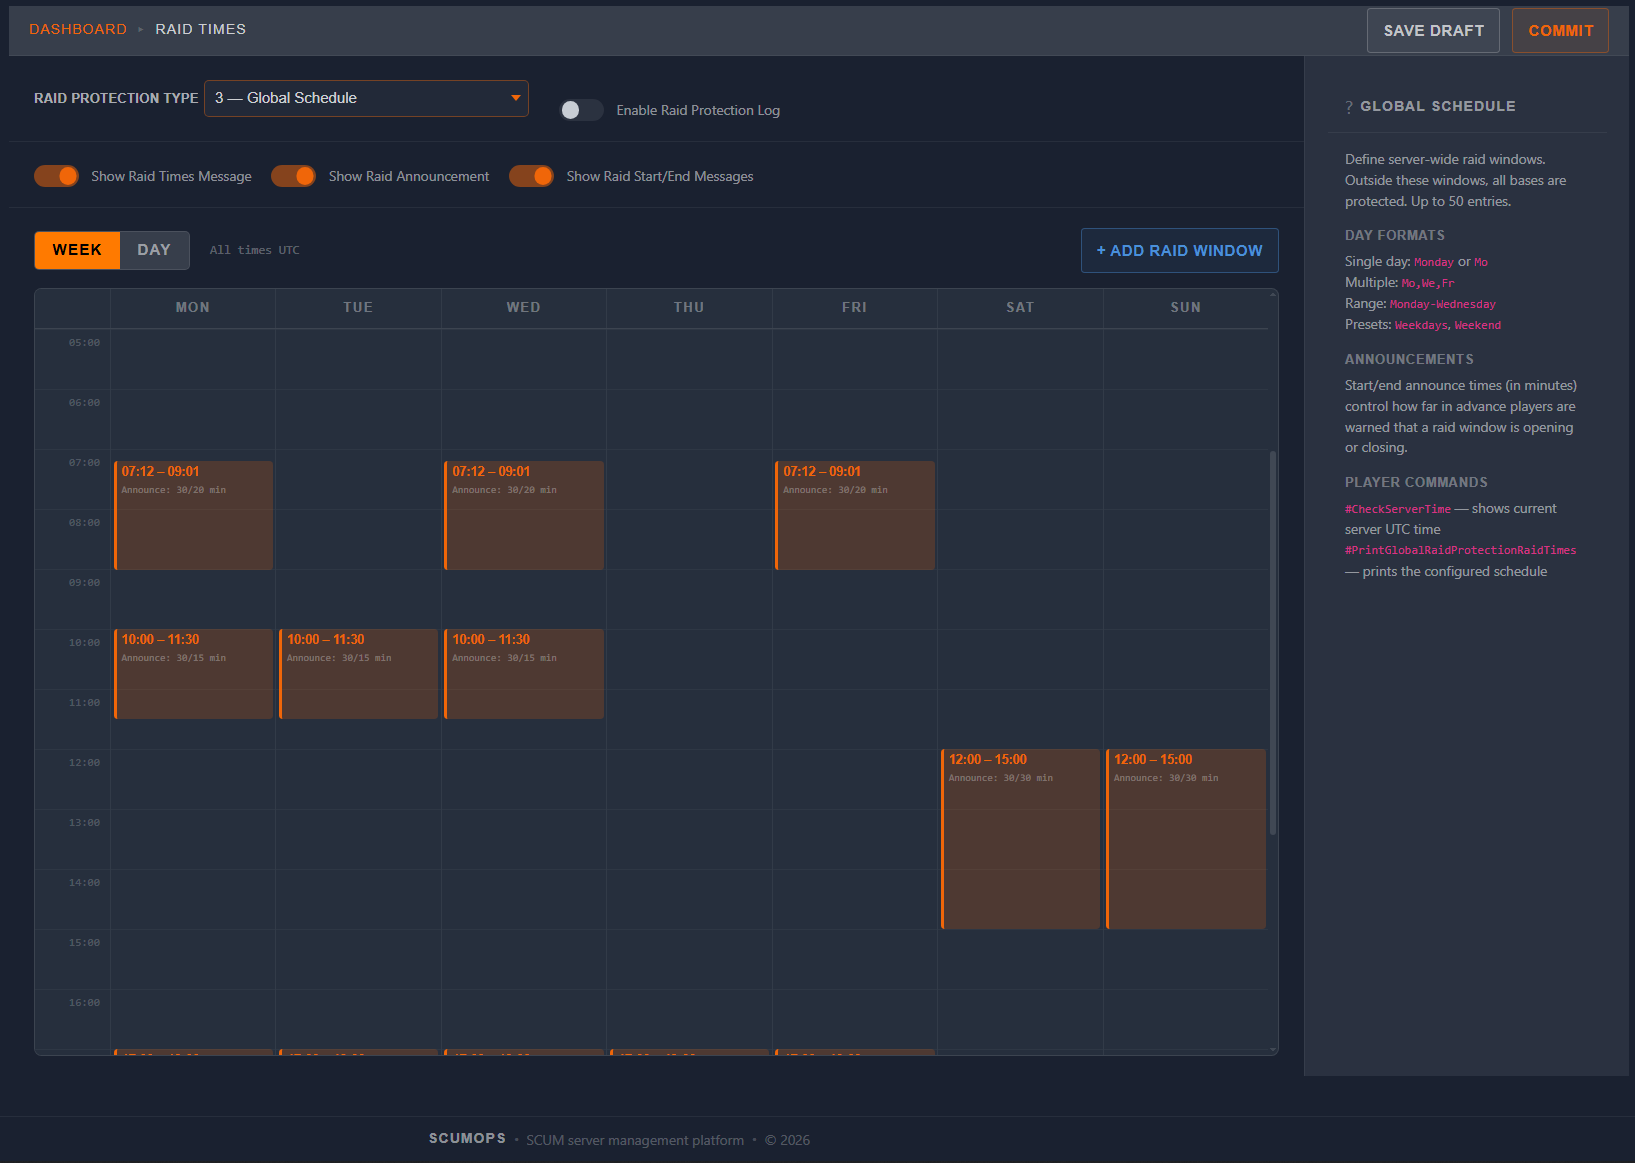Viewport: 1635px width, 1163px height.
Task: Click the PLAYER COMMANDS heading
Action: (1416, 482)
